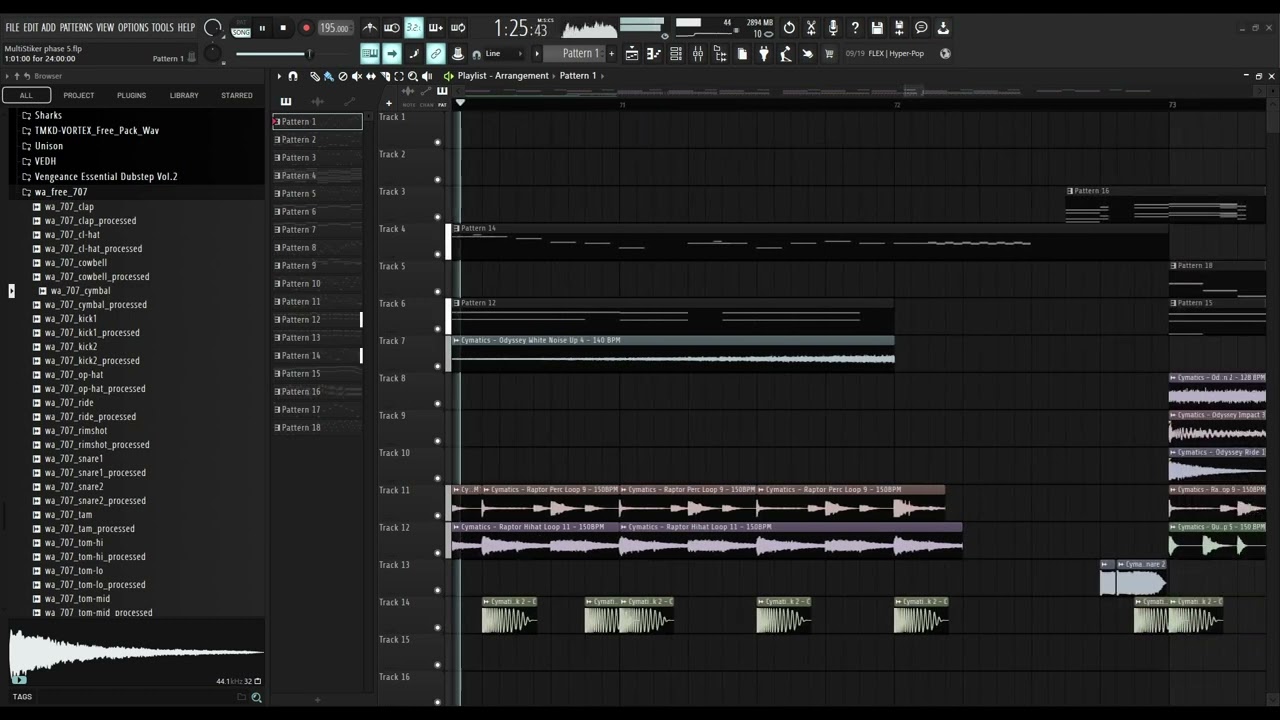
Task: Show piano patterns in the picker panel
Action: coord(285,101)
